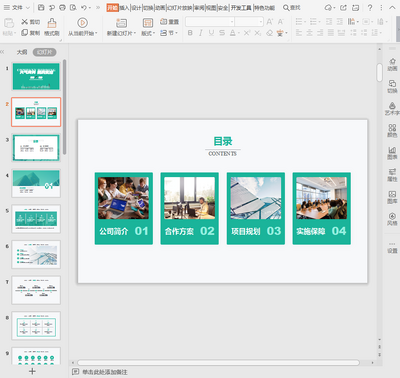Open the 图表 side panel icon

click(x=392, y=153)
